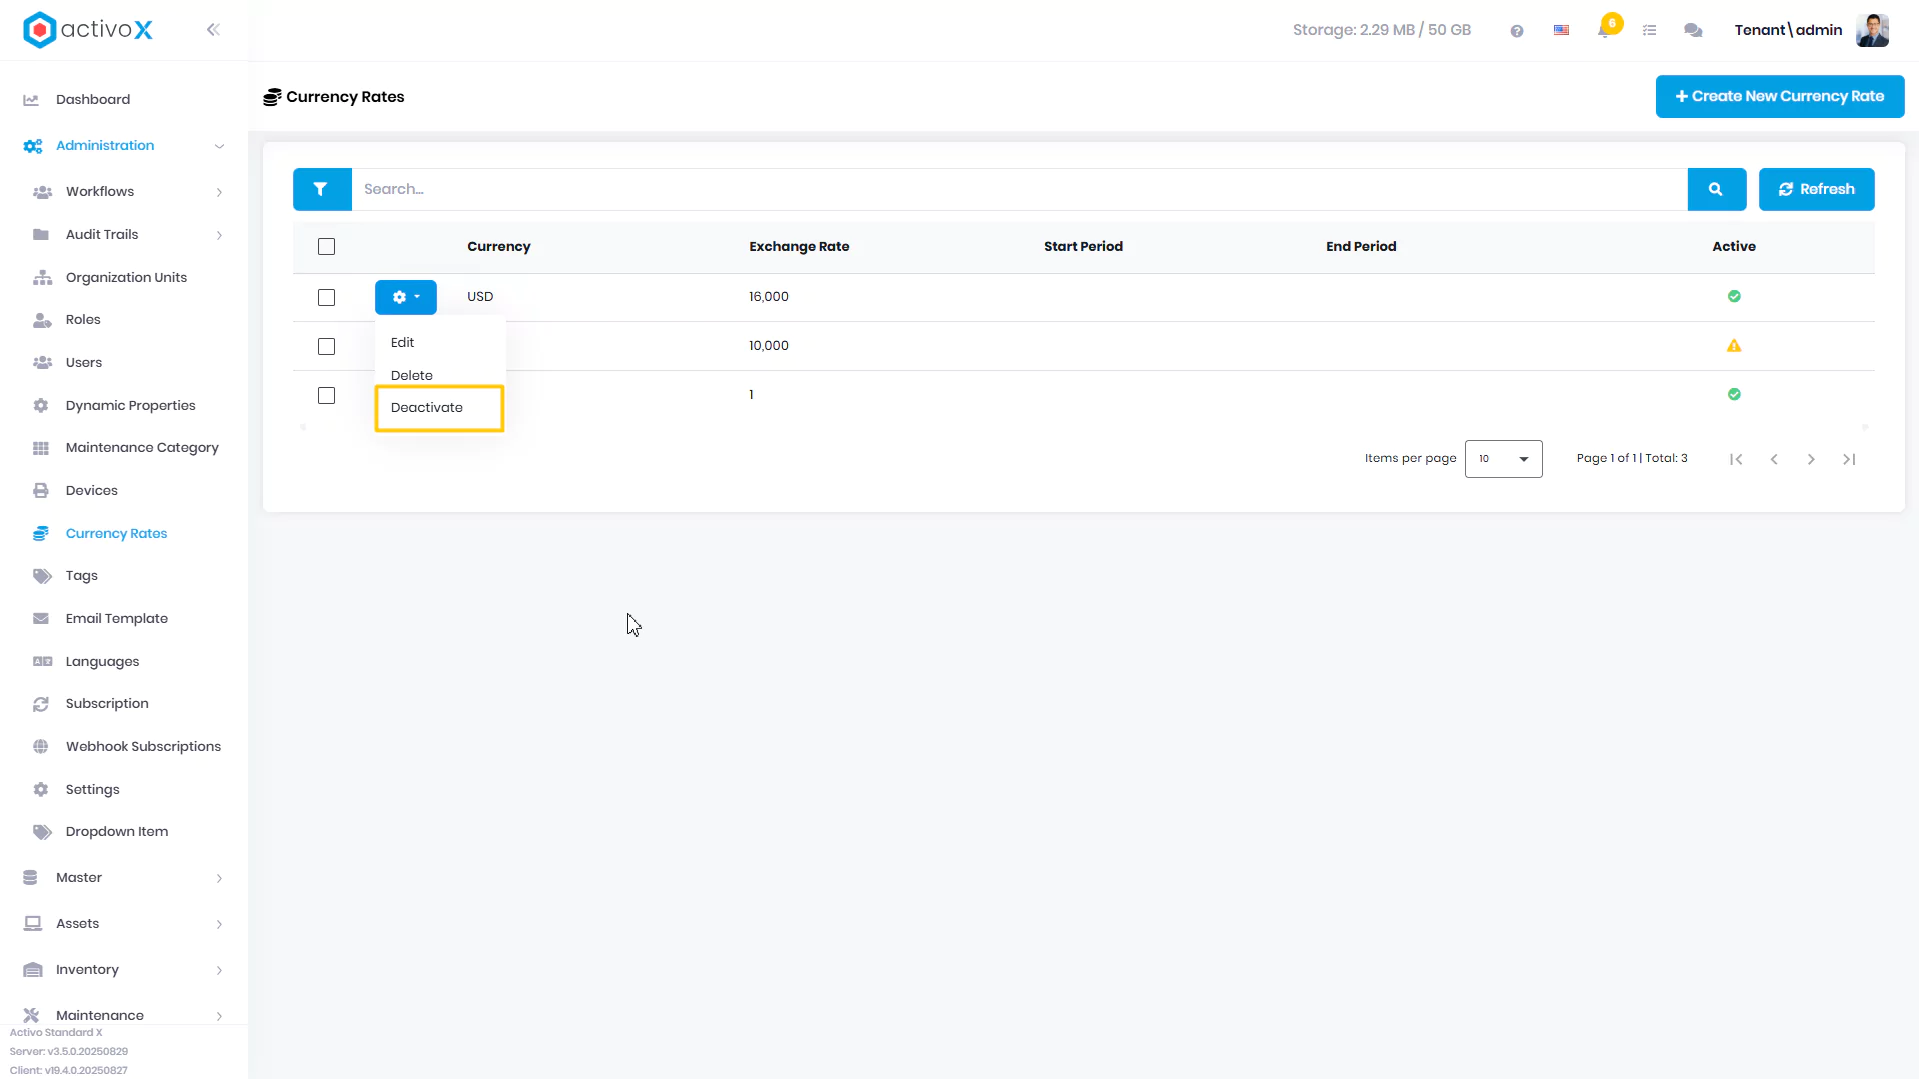Click the admin profile avatar
Image resolution: width=1919 pixels, height=1079 pixels.
[1872, 30]
